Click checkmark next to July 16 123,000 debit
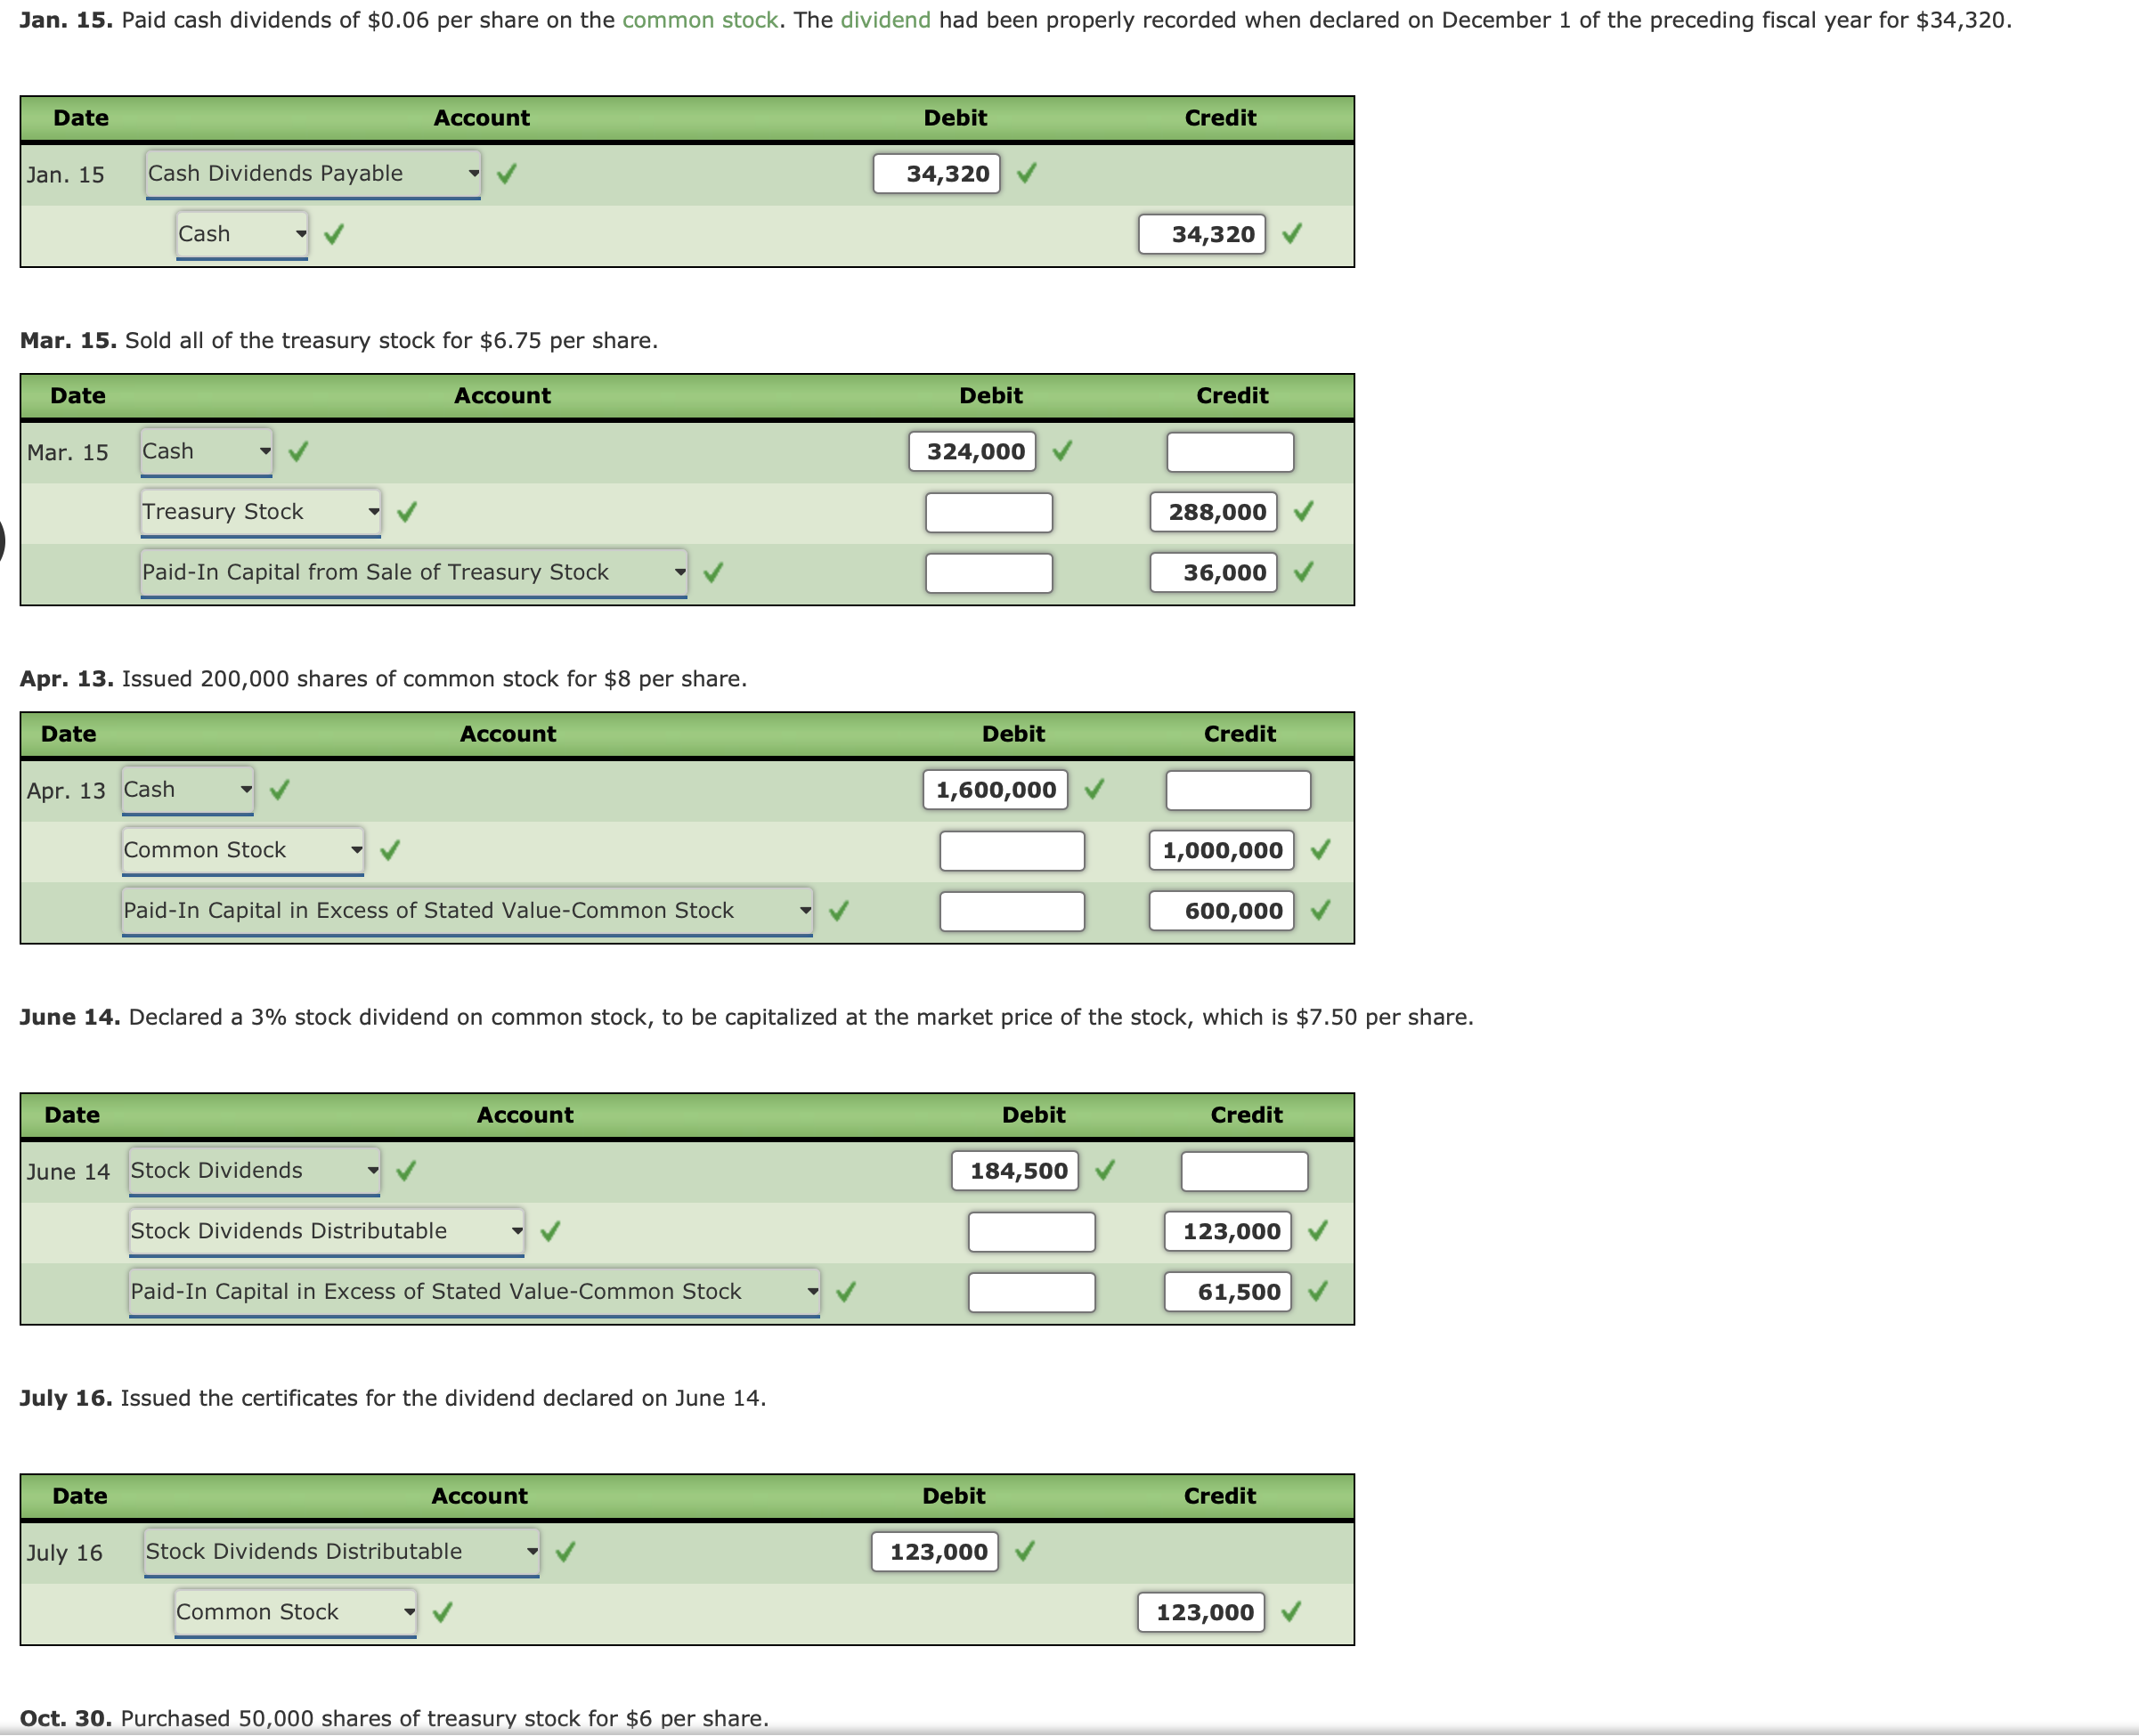The image size is (2139, 1736). (1024, 1551)
